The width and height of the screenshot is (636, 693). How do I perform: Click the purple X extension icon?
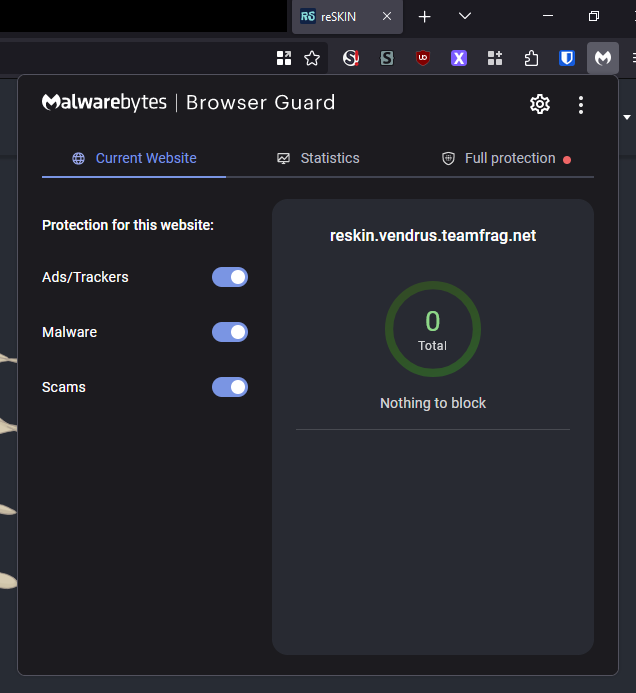tap(459, 58)
